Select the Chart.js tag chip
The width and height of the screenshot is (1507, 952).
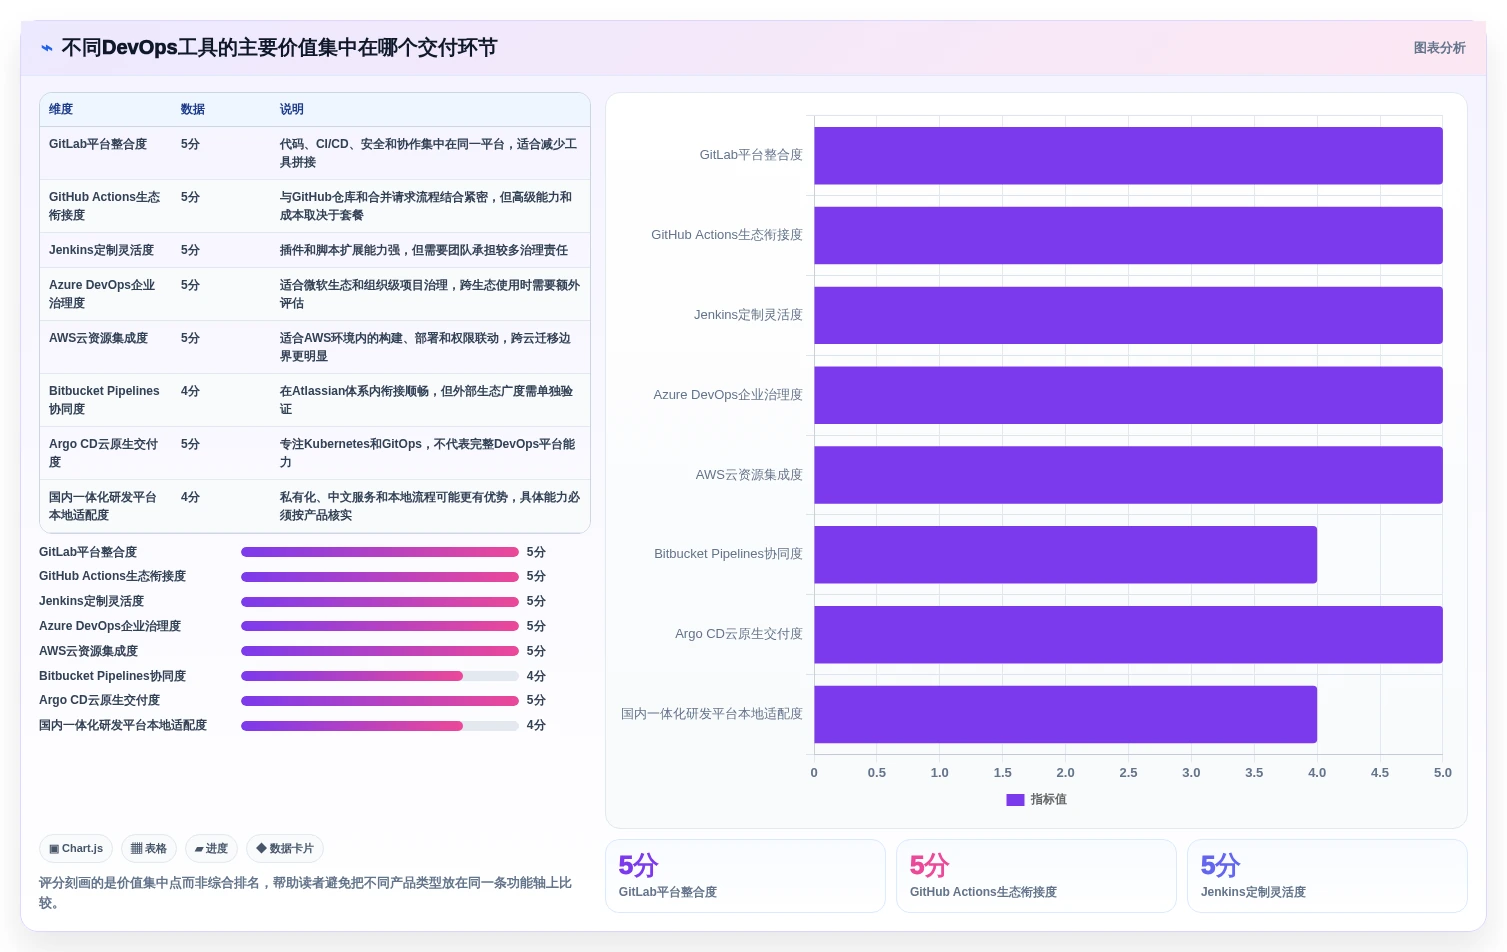coord(76,849)
